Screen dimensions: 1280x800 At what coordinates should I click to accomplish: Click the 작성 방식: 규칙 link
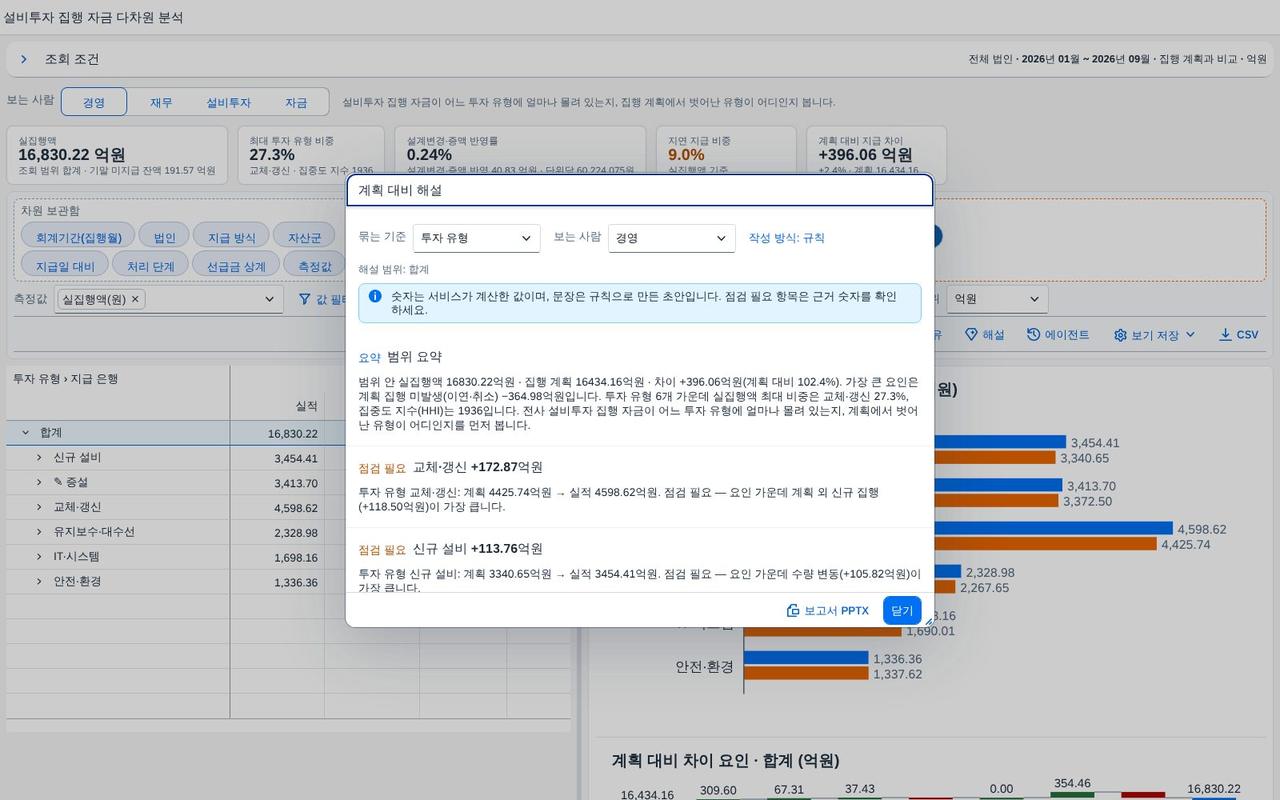pyautogui.click(x=787, y=238)
